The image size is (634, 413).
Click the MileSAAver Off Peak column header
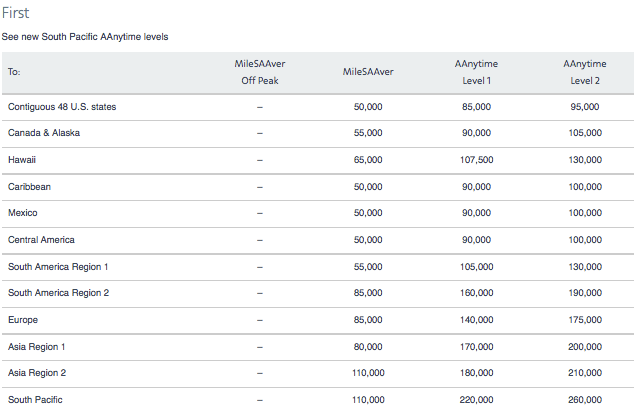pyautogui.click(x=260, y=72)
